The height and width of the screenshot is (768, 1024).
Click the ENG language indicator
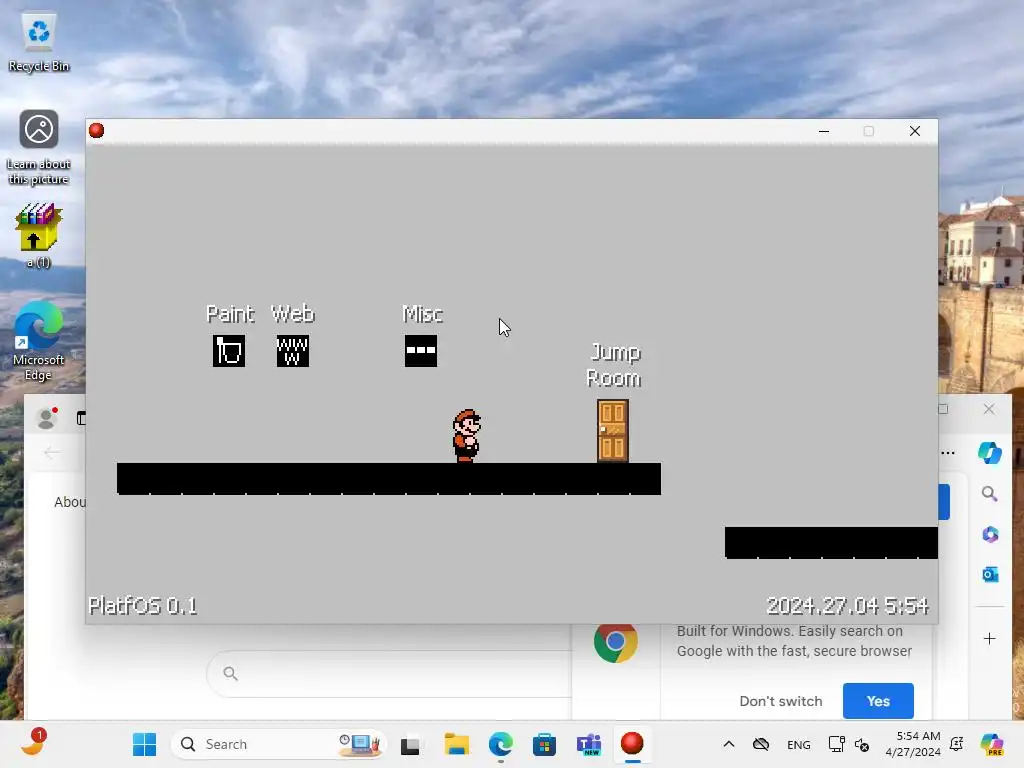point(799,744)
